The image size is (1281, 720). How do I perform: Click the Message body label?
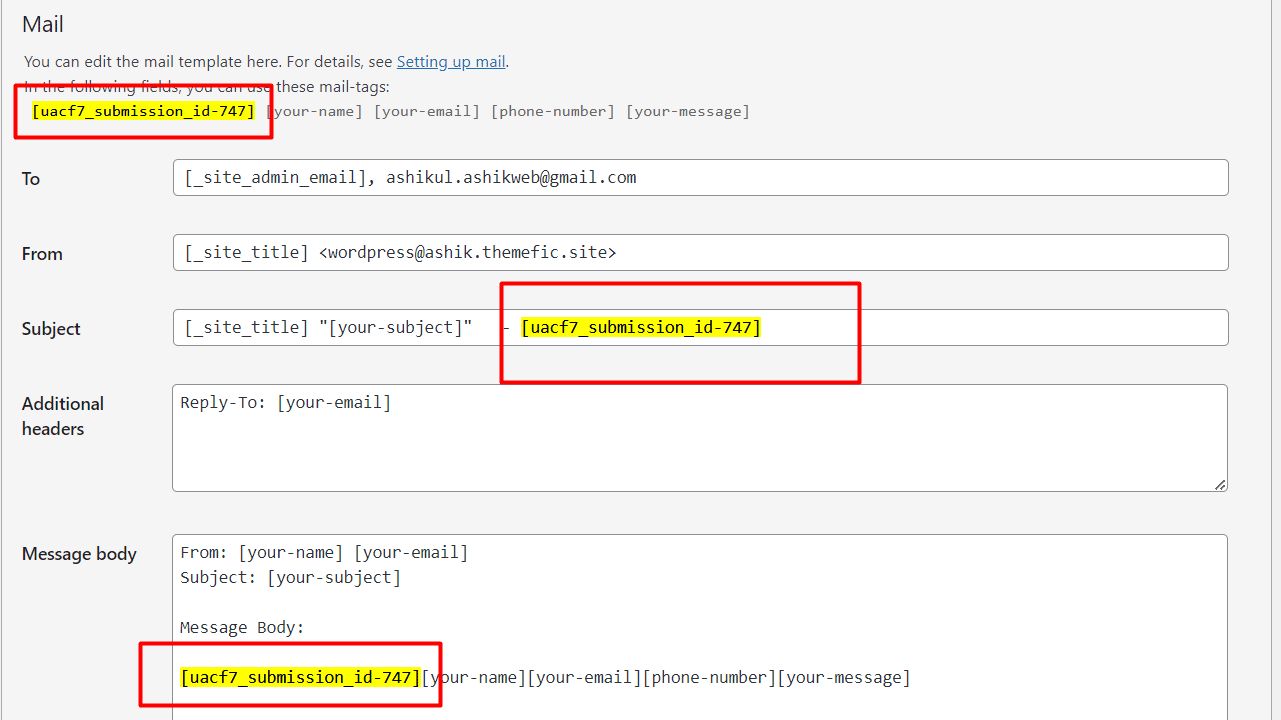(x=79, y=554)
